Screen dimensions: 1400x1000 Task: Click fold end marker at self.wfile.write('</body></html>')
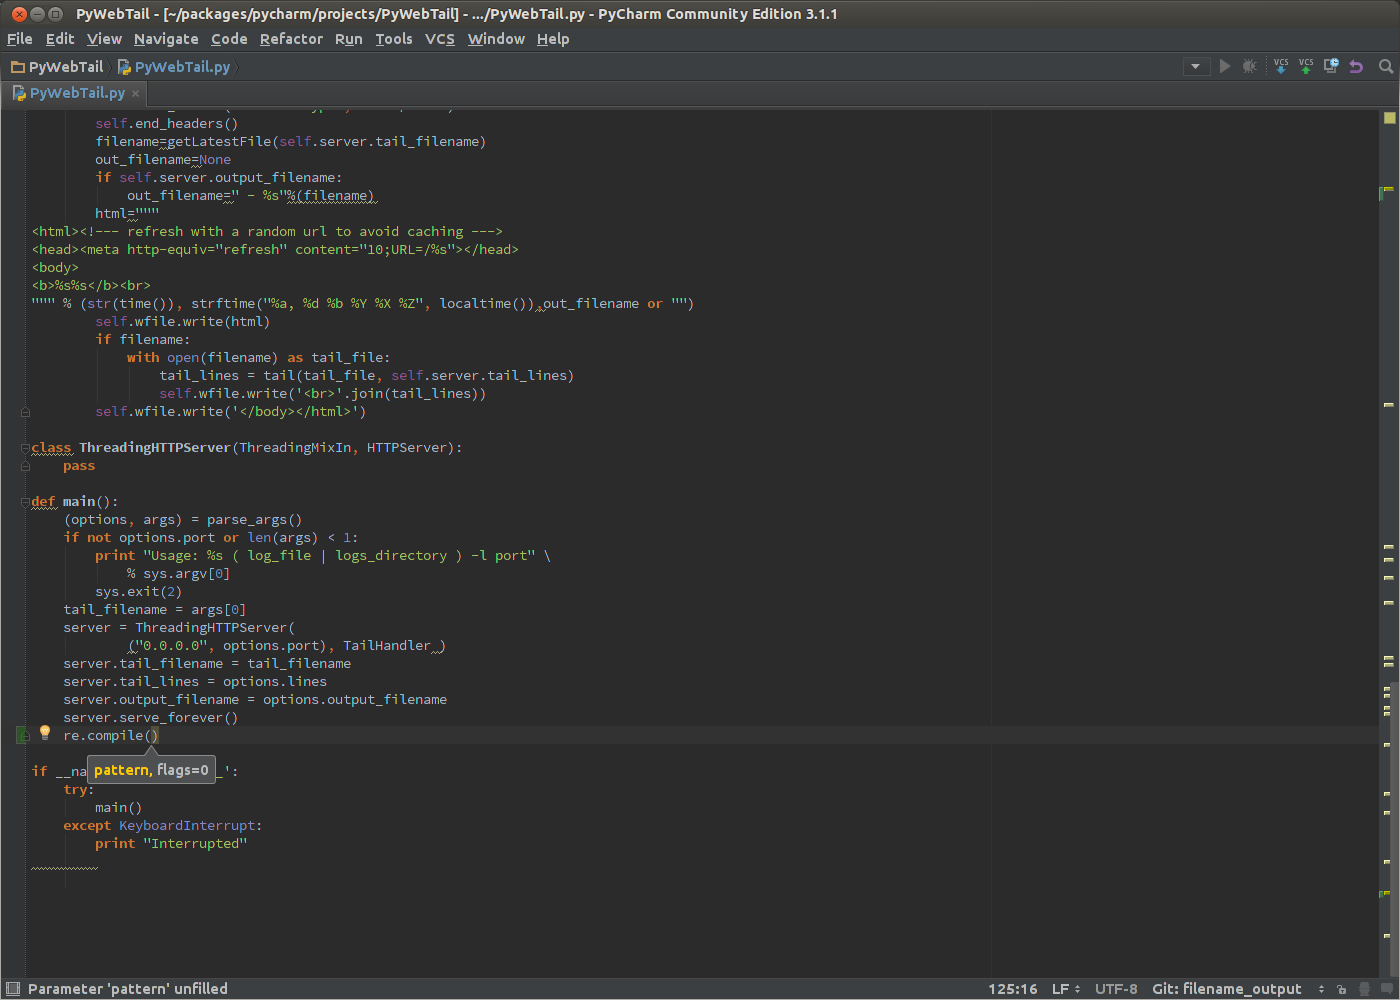(x=25, y=412)
